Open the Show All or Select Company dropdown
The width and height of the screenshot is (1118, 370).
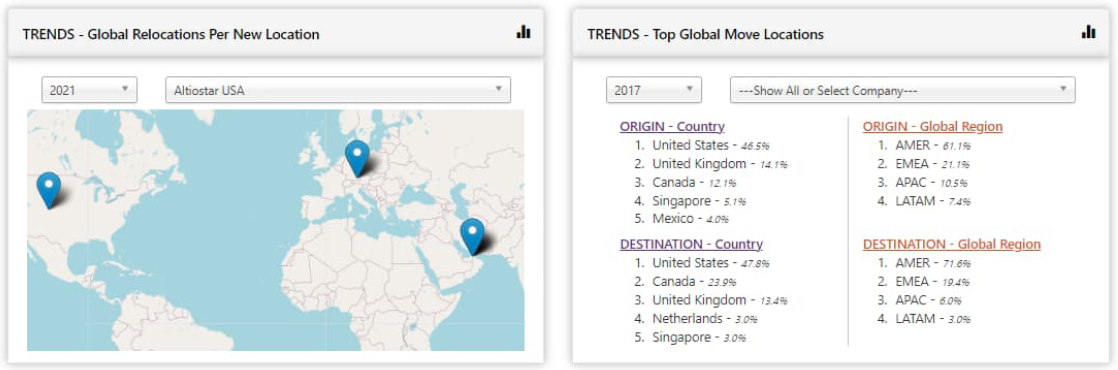pyautogui.click(x=903, y=90)
